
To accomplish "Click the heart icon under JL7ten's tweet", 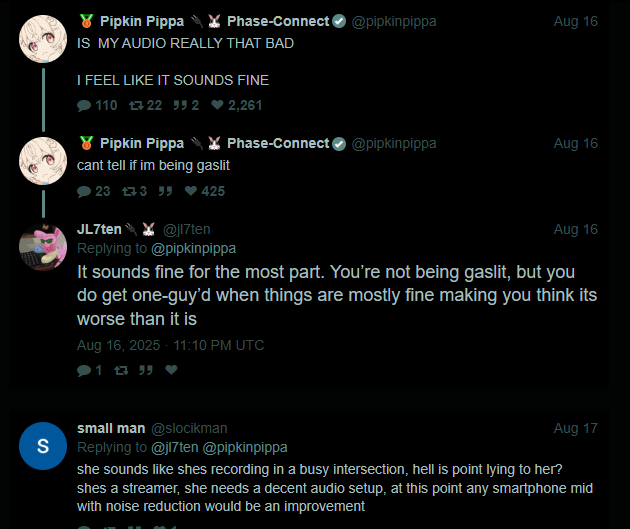I will (x=171, y=370).
